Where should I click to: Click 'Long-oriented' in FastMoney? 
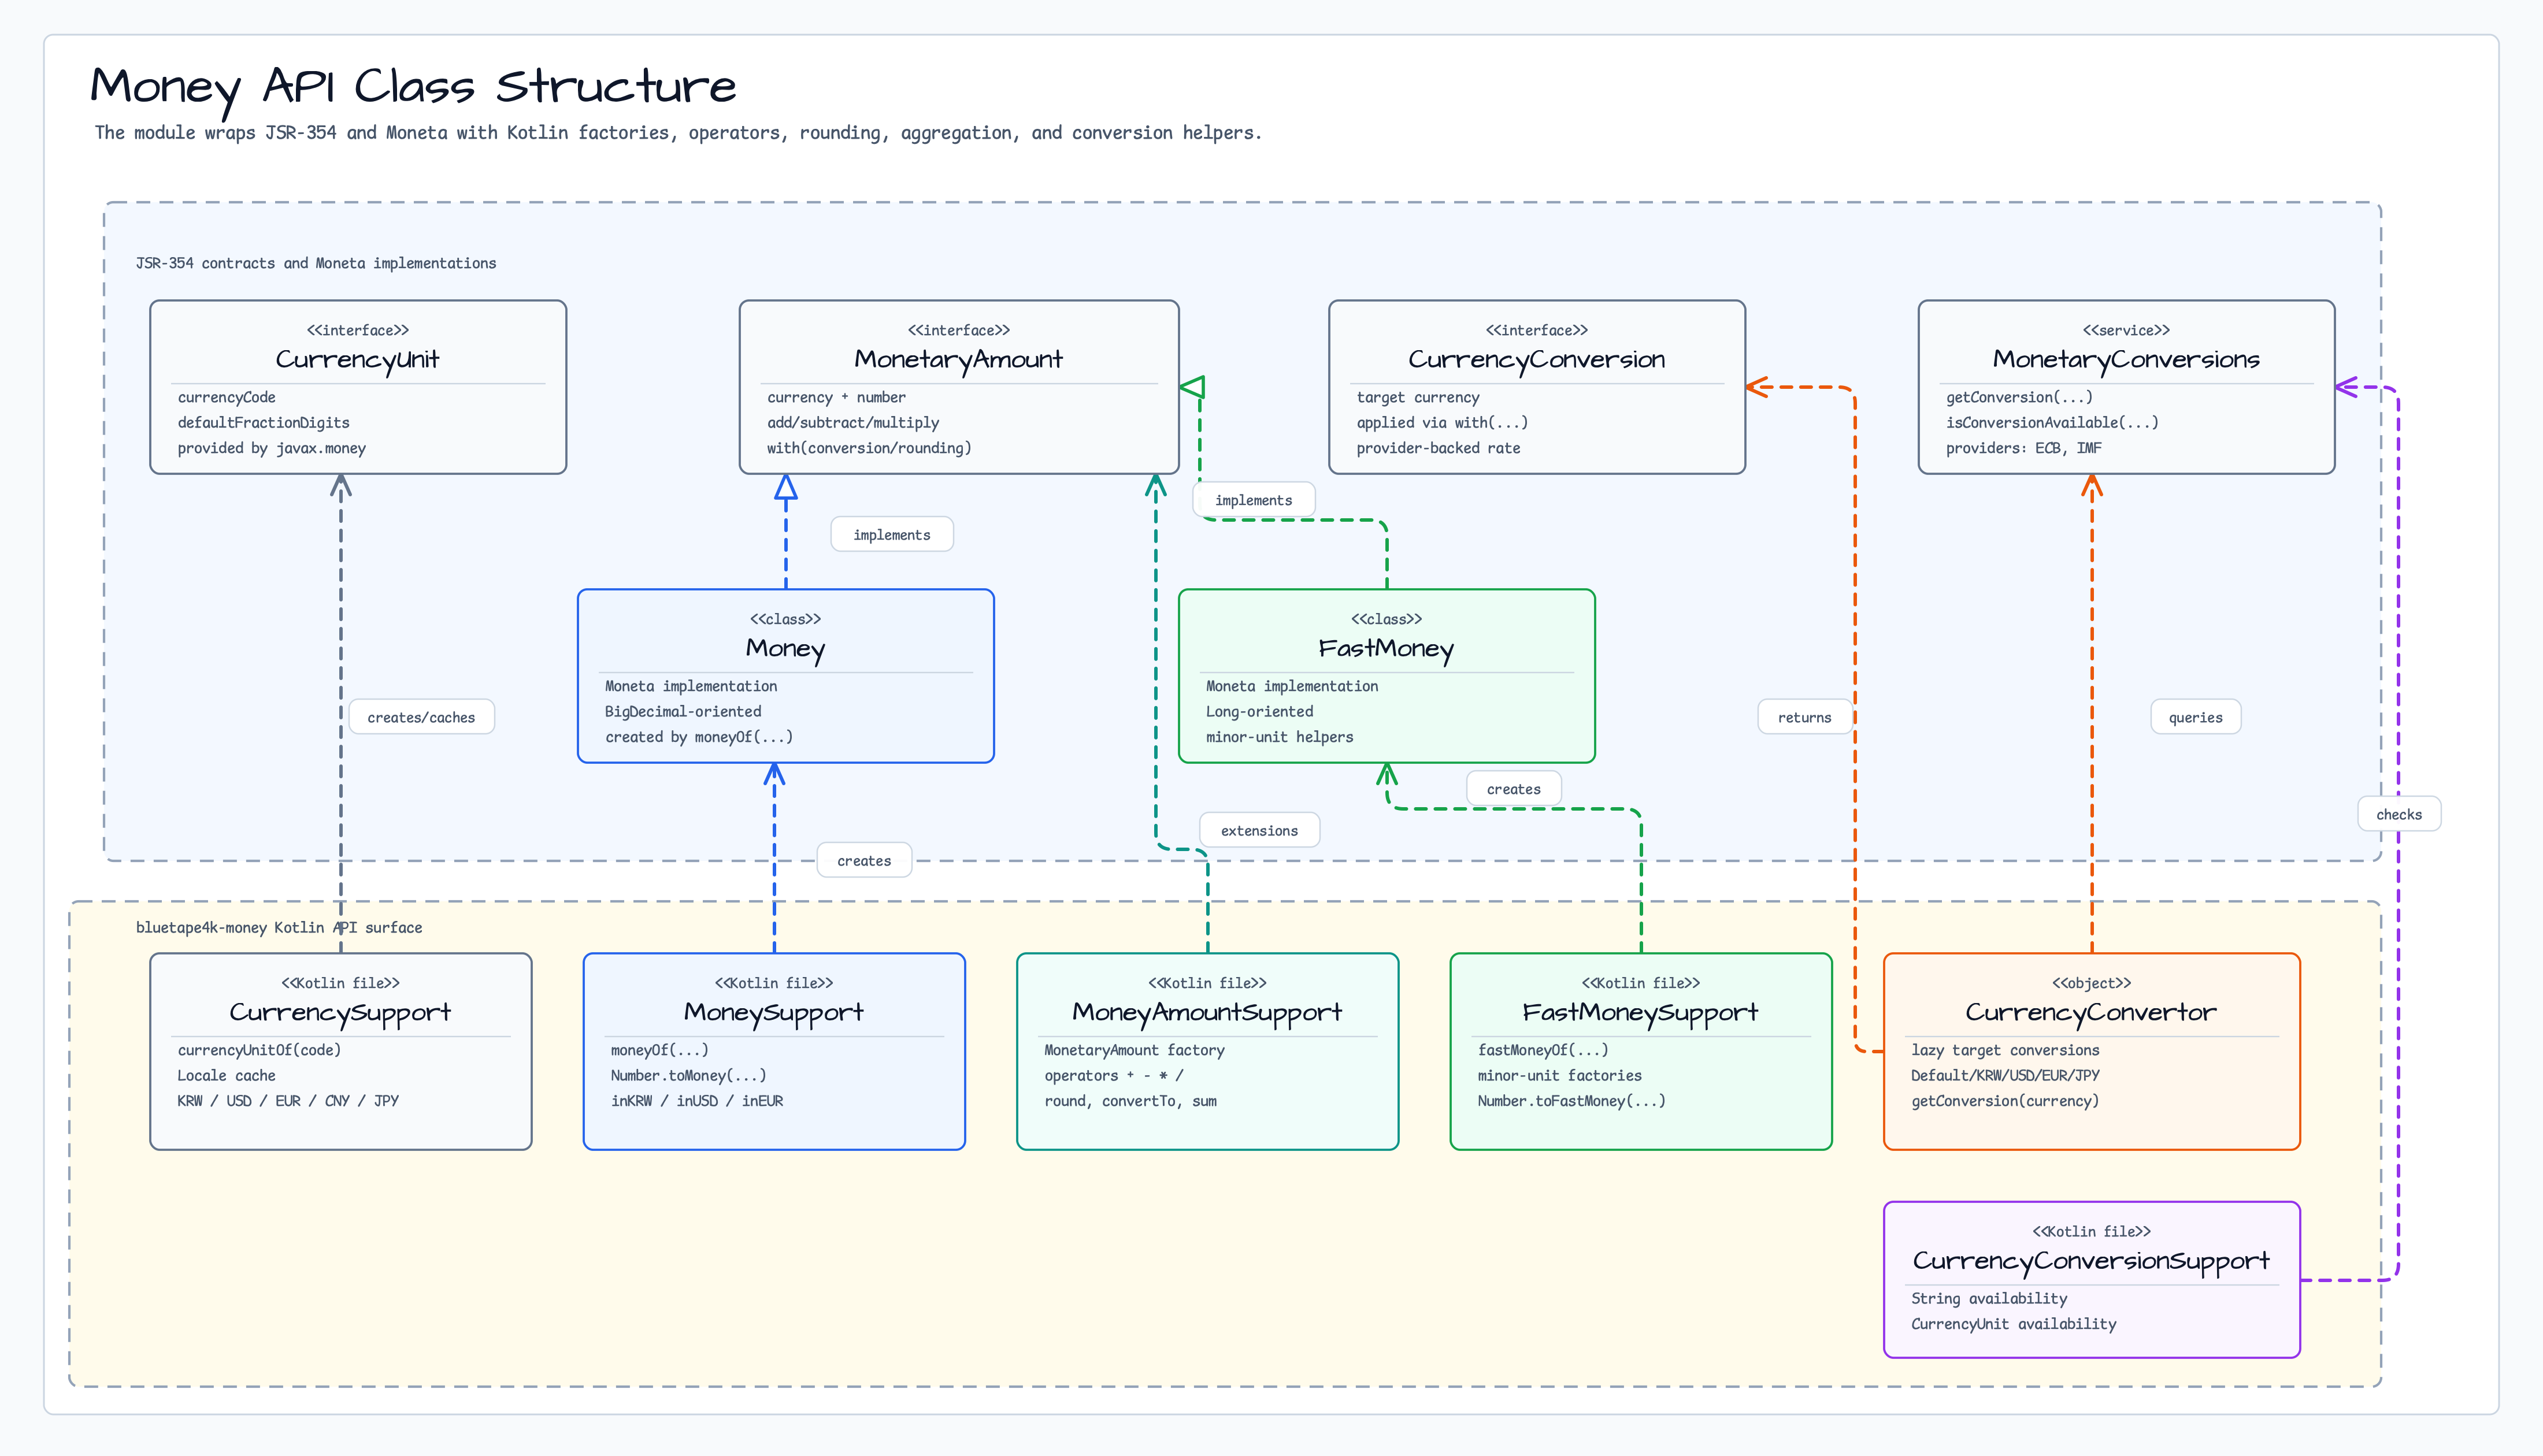pyautogui.click(x=1259, y=711)
